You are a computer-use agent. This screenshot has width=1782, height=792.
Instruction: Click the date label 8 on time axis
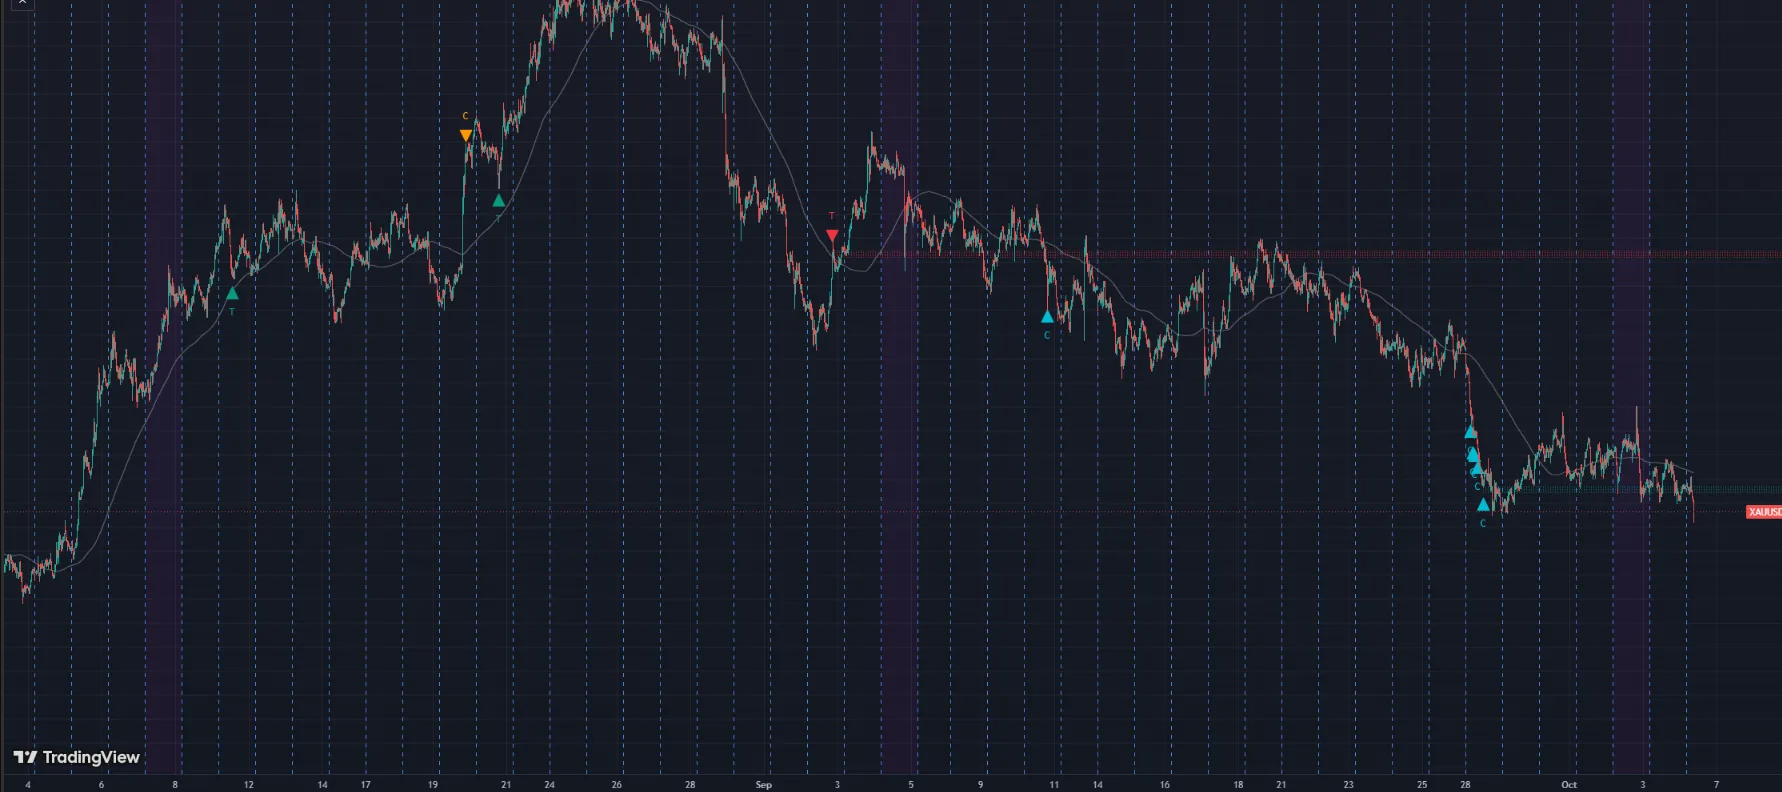click(x=175, y=785)
